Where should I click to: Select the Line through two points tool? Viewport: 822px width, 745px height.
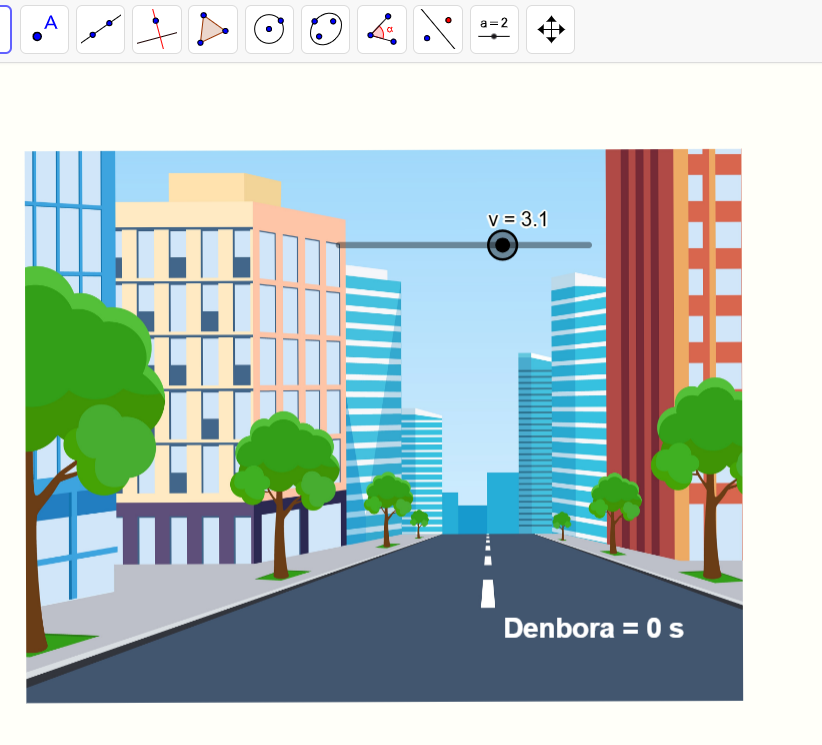[x=100, y=29]
